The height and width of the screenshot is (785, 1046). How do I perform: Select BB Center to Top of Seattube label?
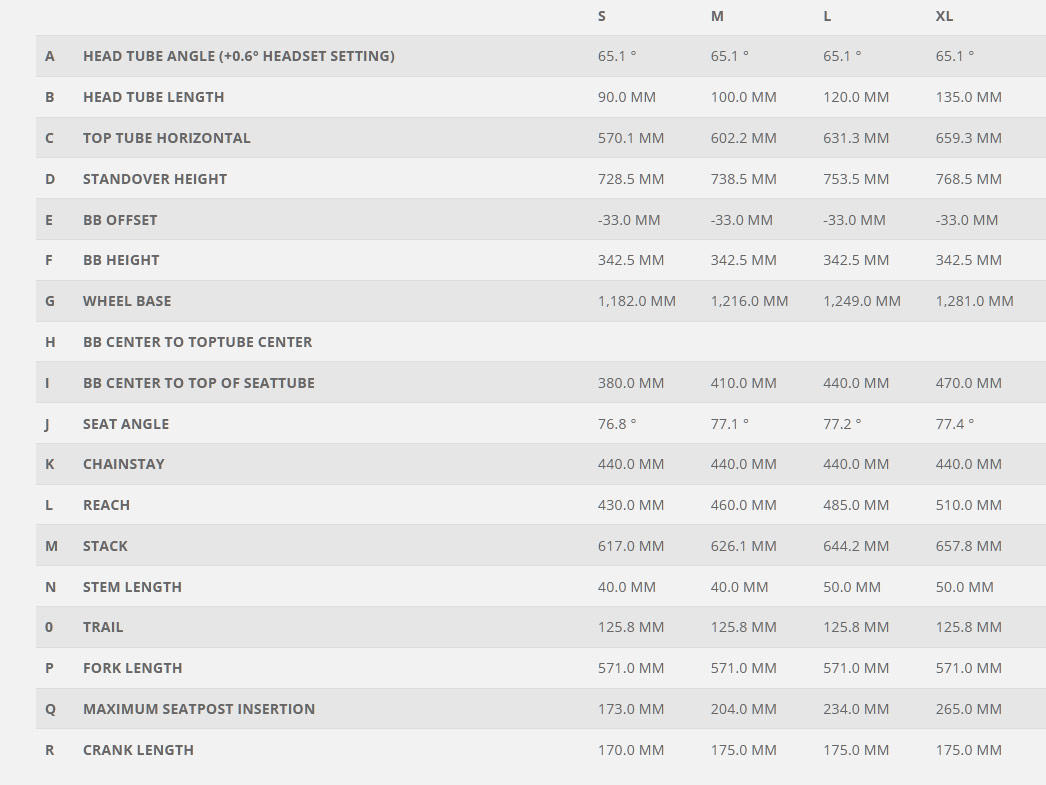[199, 383]
